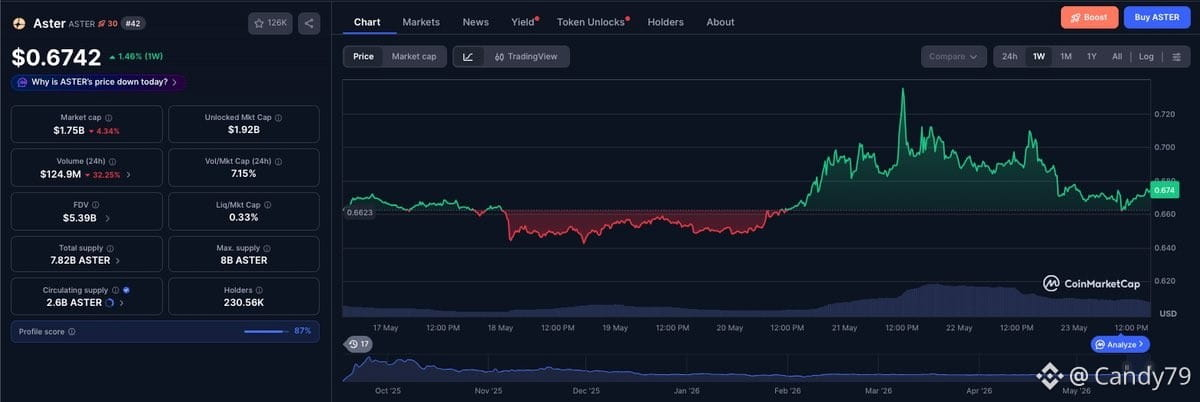
Task: Click the Profile score info icon
Action: (71, 331)
